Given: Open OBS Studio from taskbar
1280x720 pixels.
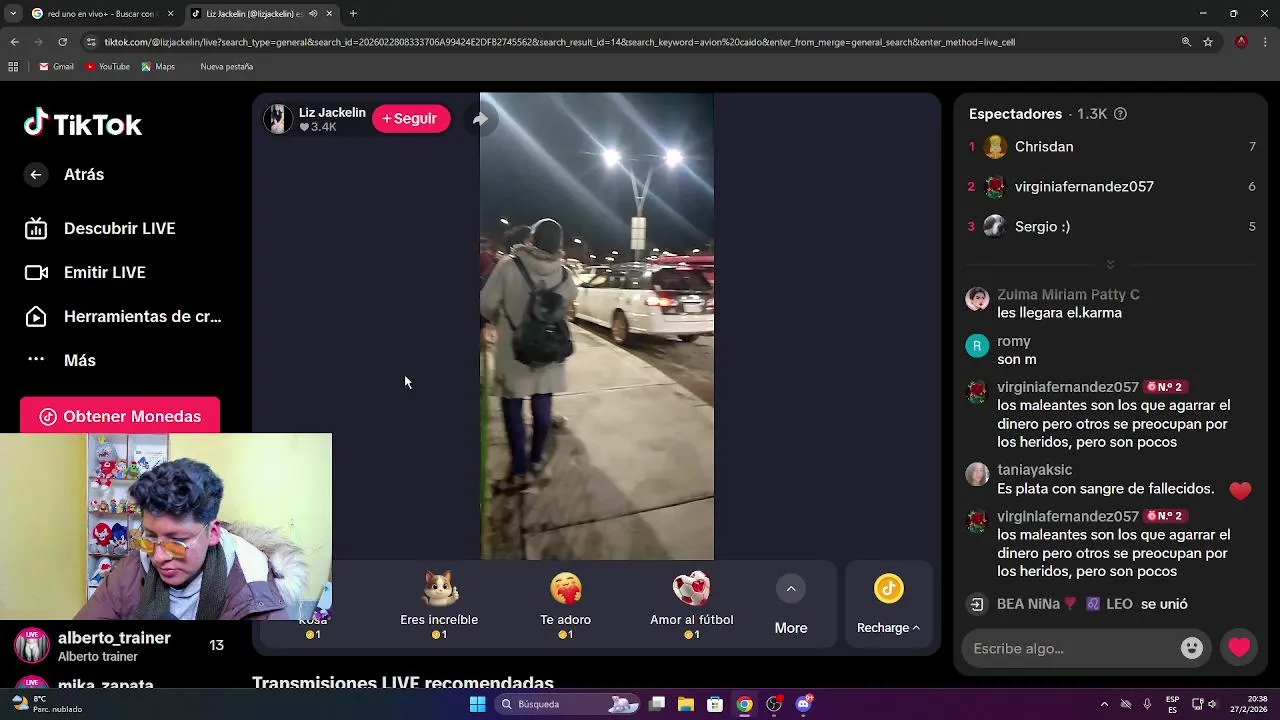Looking at the screenshot, I should coord(774,704).
